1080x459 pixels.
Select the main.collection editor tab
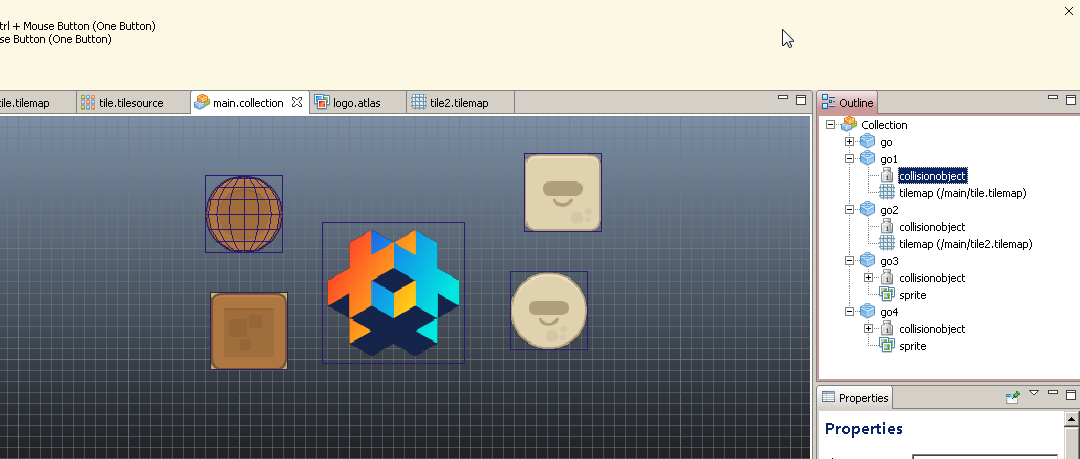click(249, 103)
